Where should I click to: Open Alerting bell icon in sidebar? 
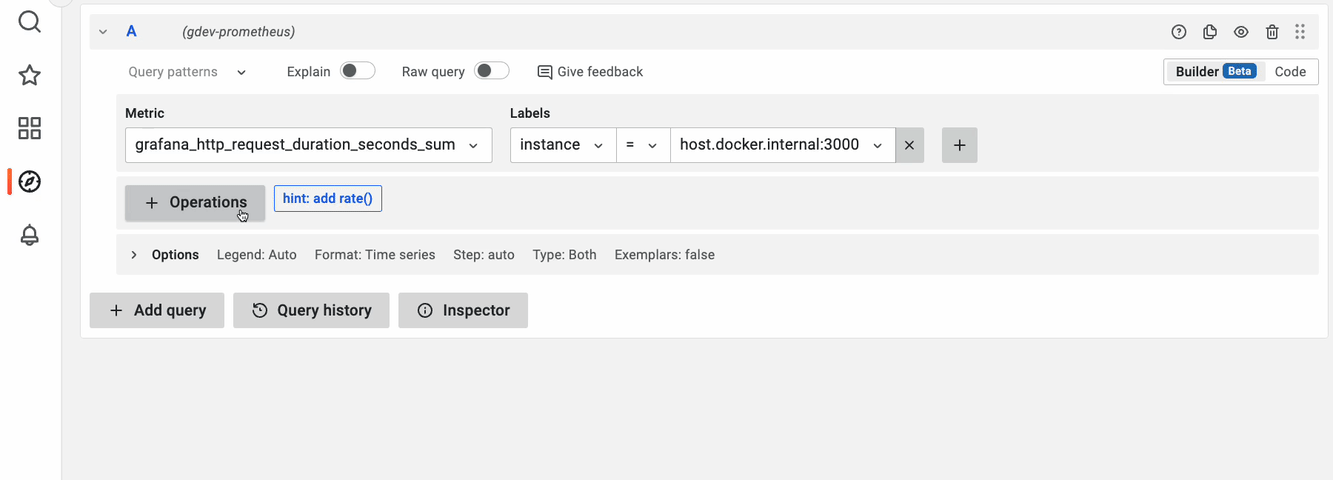(x=30, y=235)
